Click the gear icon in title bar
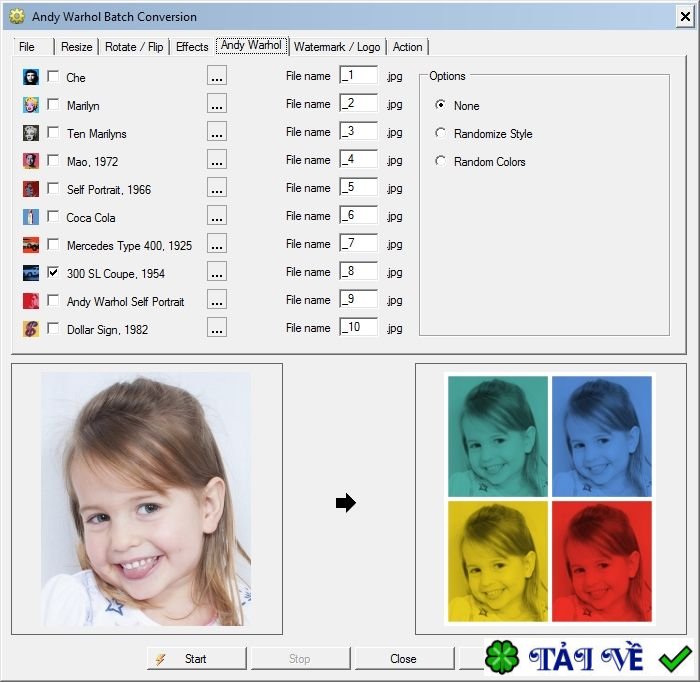Viewport: 700px width, 682px height. [17, 17]
